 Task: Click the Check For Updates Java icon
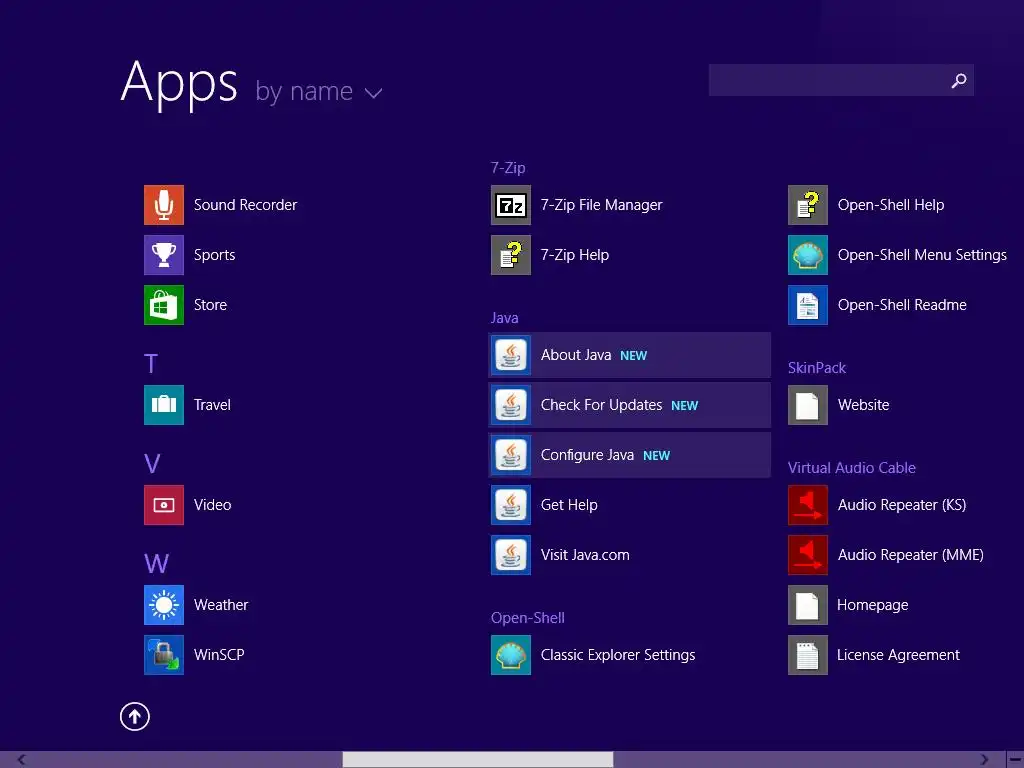pyautogui.click(x=511, y=405)
